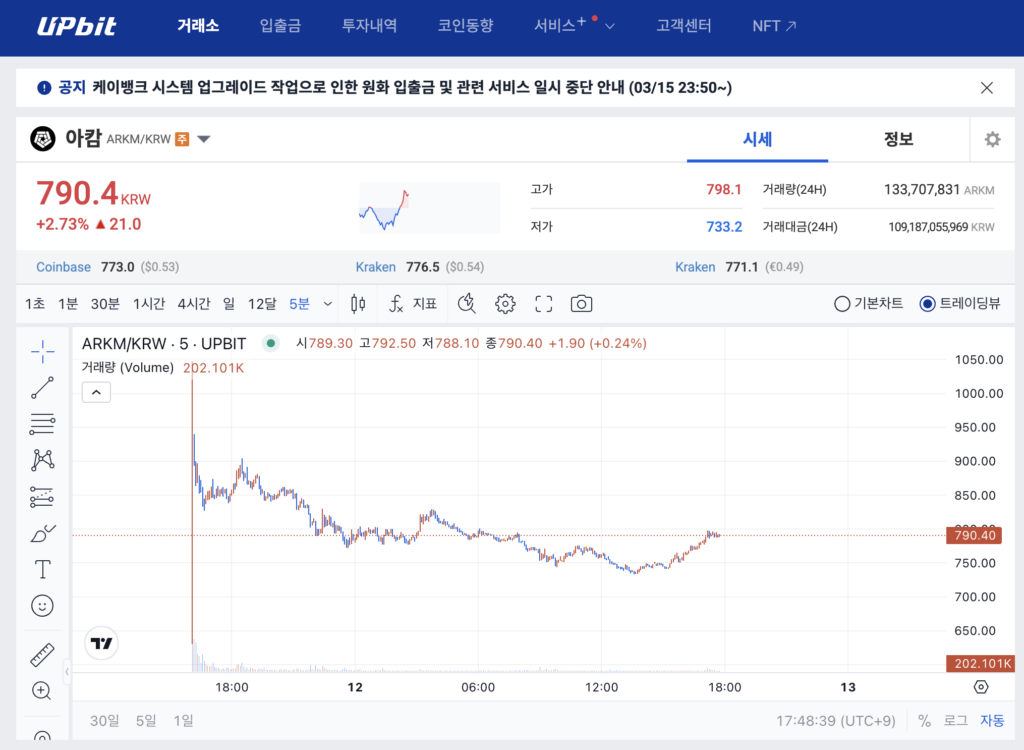Switch to the 정보 tab
This screenshot has width=1024, height=750.
click(x=899, y=139)
